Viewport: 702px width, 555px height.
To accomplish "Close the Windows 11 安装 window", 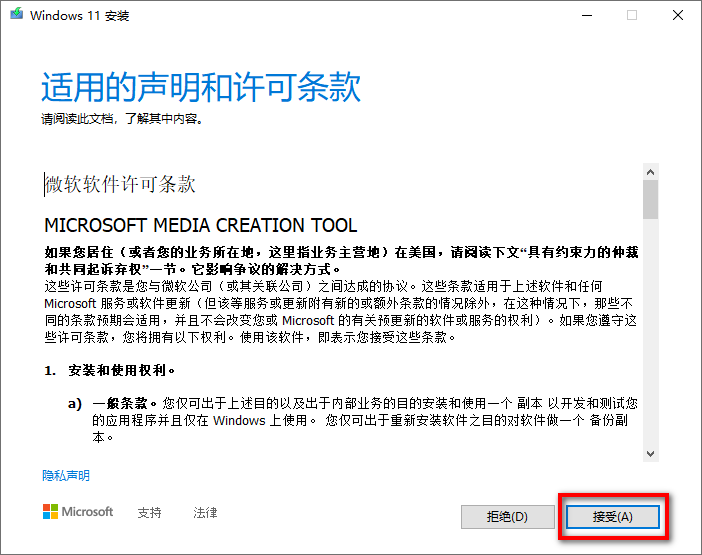I will (x=678, y=16).
